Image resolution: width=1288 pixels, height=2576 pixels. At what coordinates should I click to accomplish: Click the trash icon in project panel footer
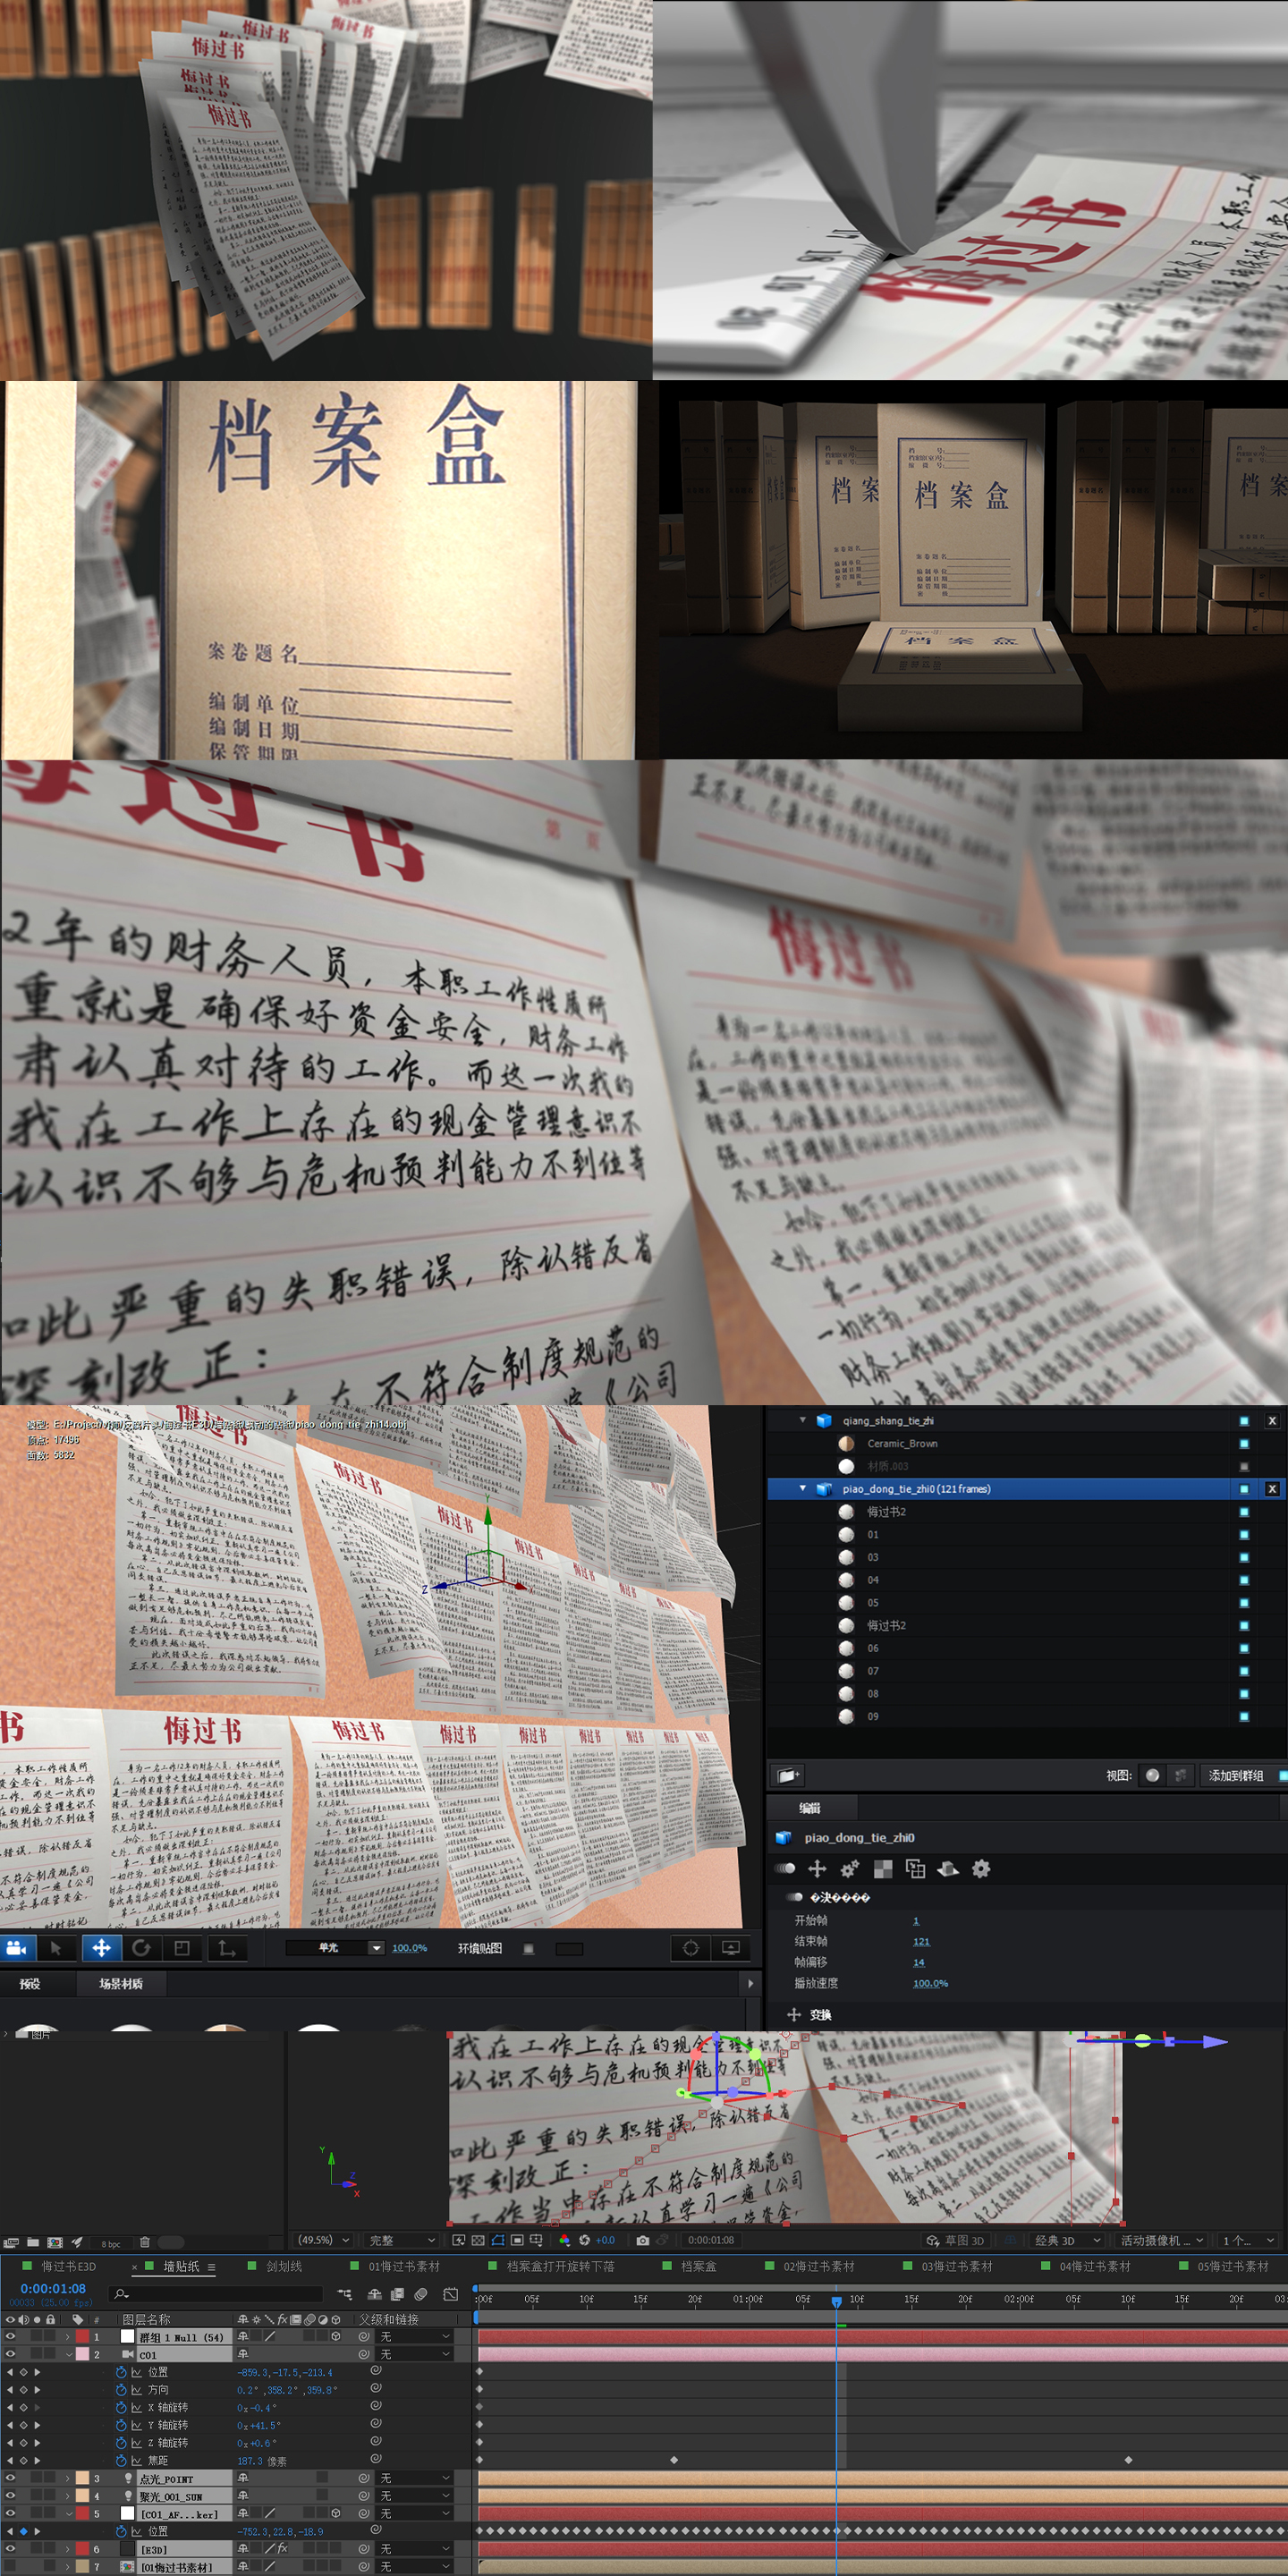point(145,2242)
